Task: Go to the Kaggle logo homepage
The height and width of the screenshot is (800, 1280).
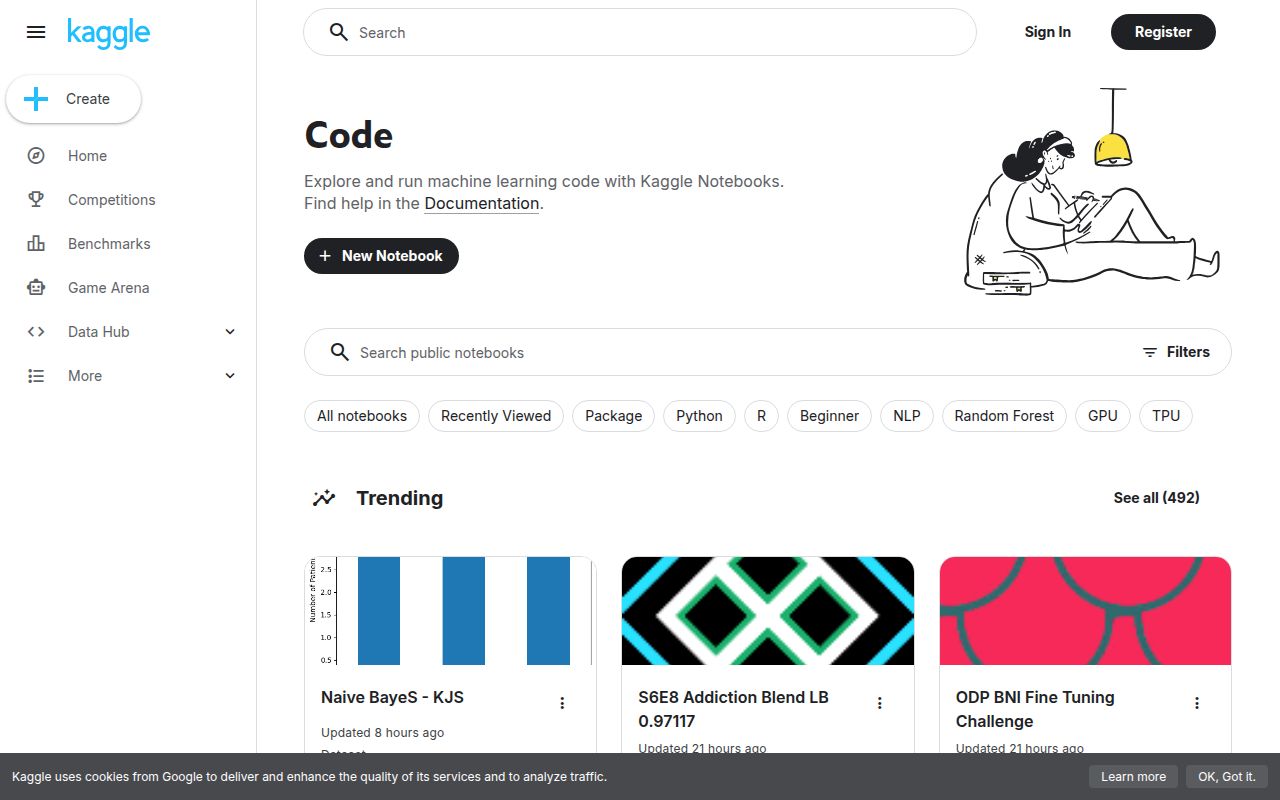Action: pyautogui.click(x=108, y=33)
